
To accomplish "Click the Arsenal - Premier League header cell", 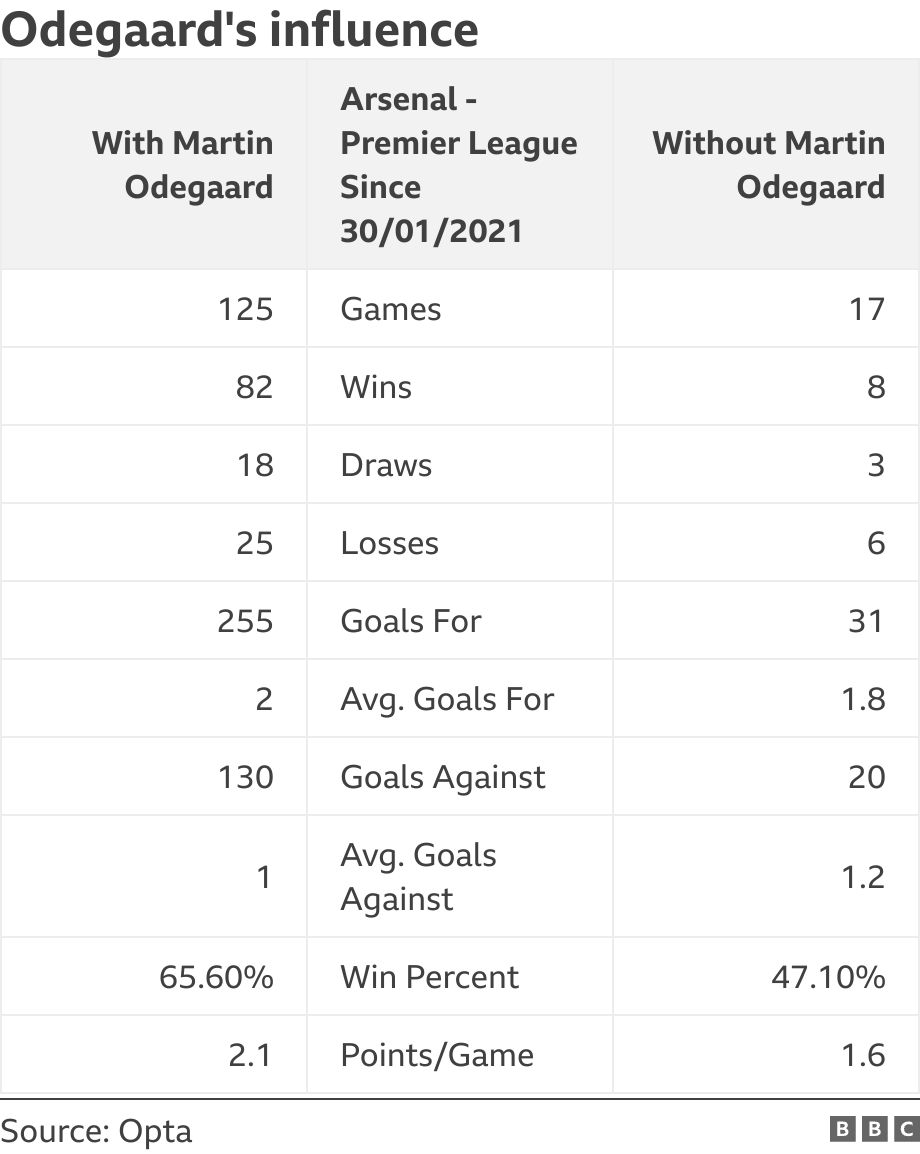I will point(459,165).
